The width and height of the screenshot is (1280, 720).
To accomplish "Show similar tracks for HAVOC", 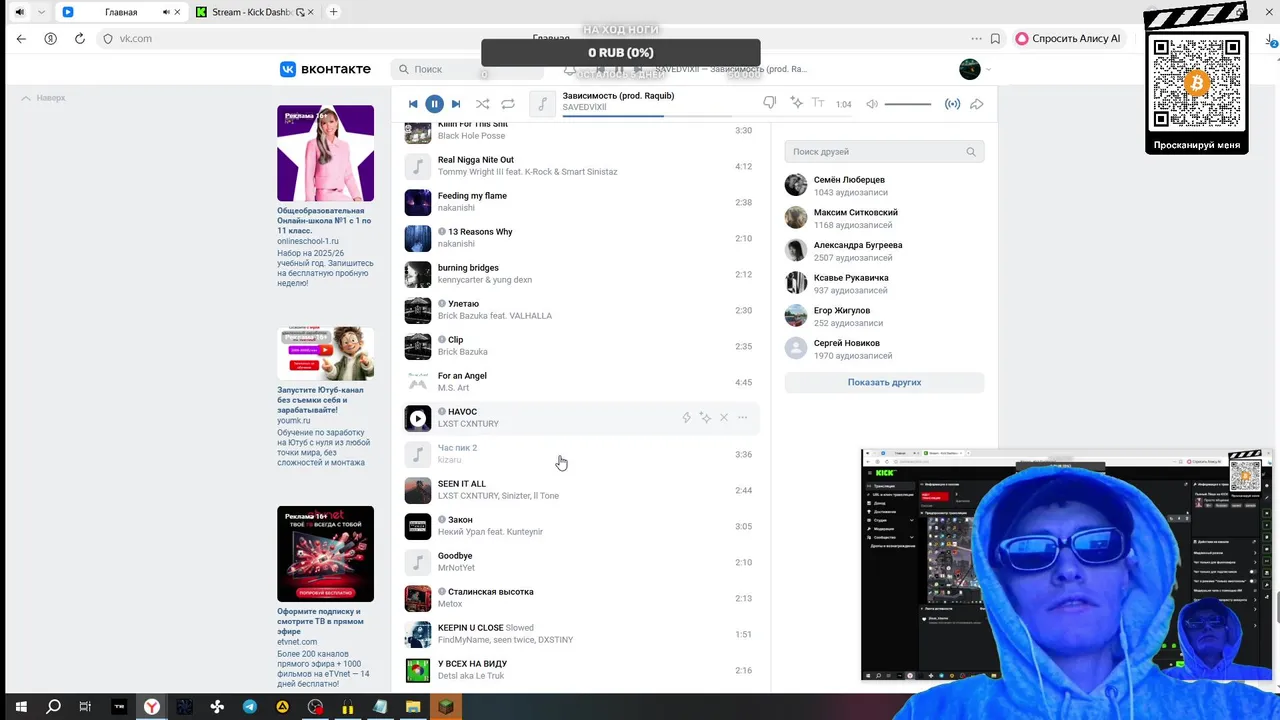I will (x=705, y=418).
